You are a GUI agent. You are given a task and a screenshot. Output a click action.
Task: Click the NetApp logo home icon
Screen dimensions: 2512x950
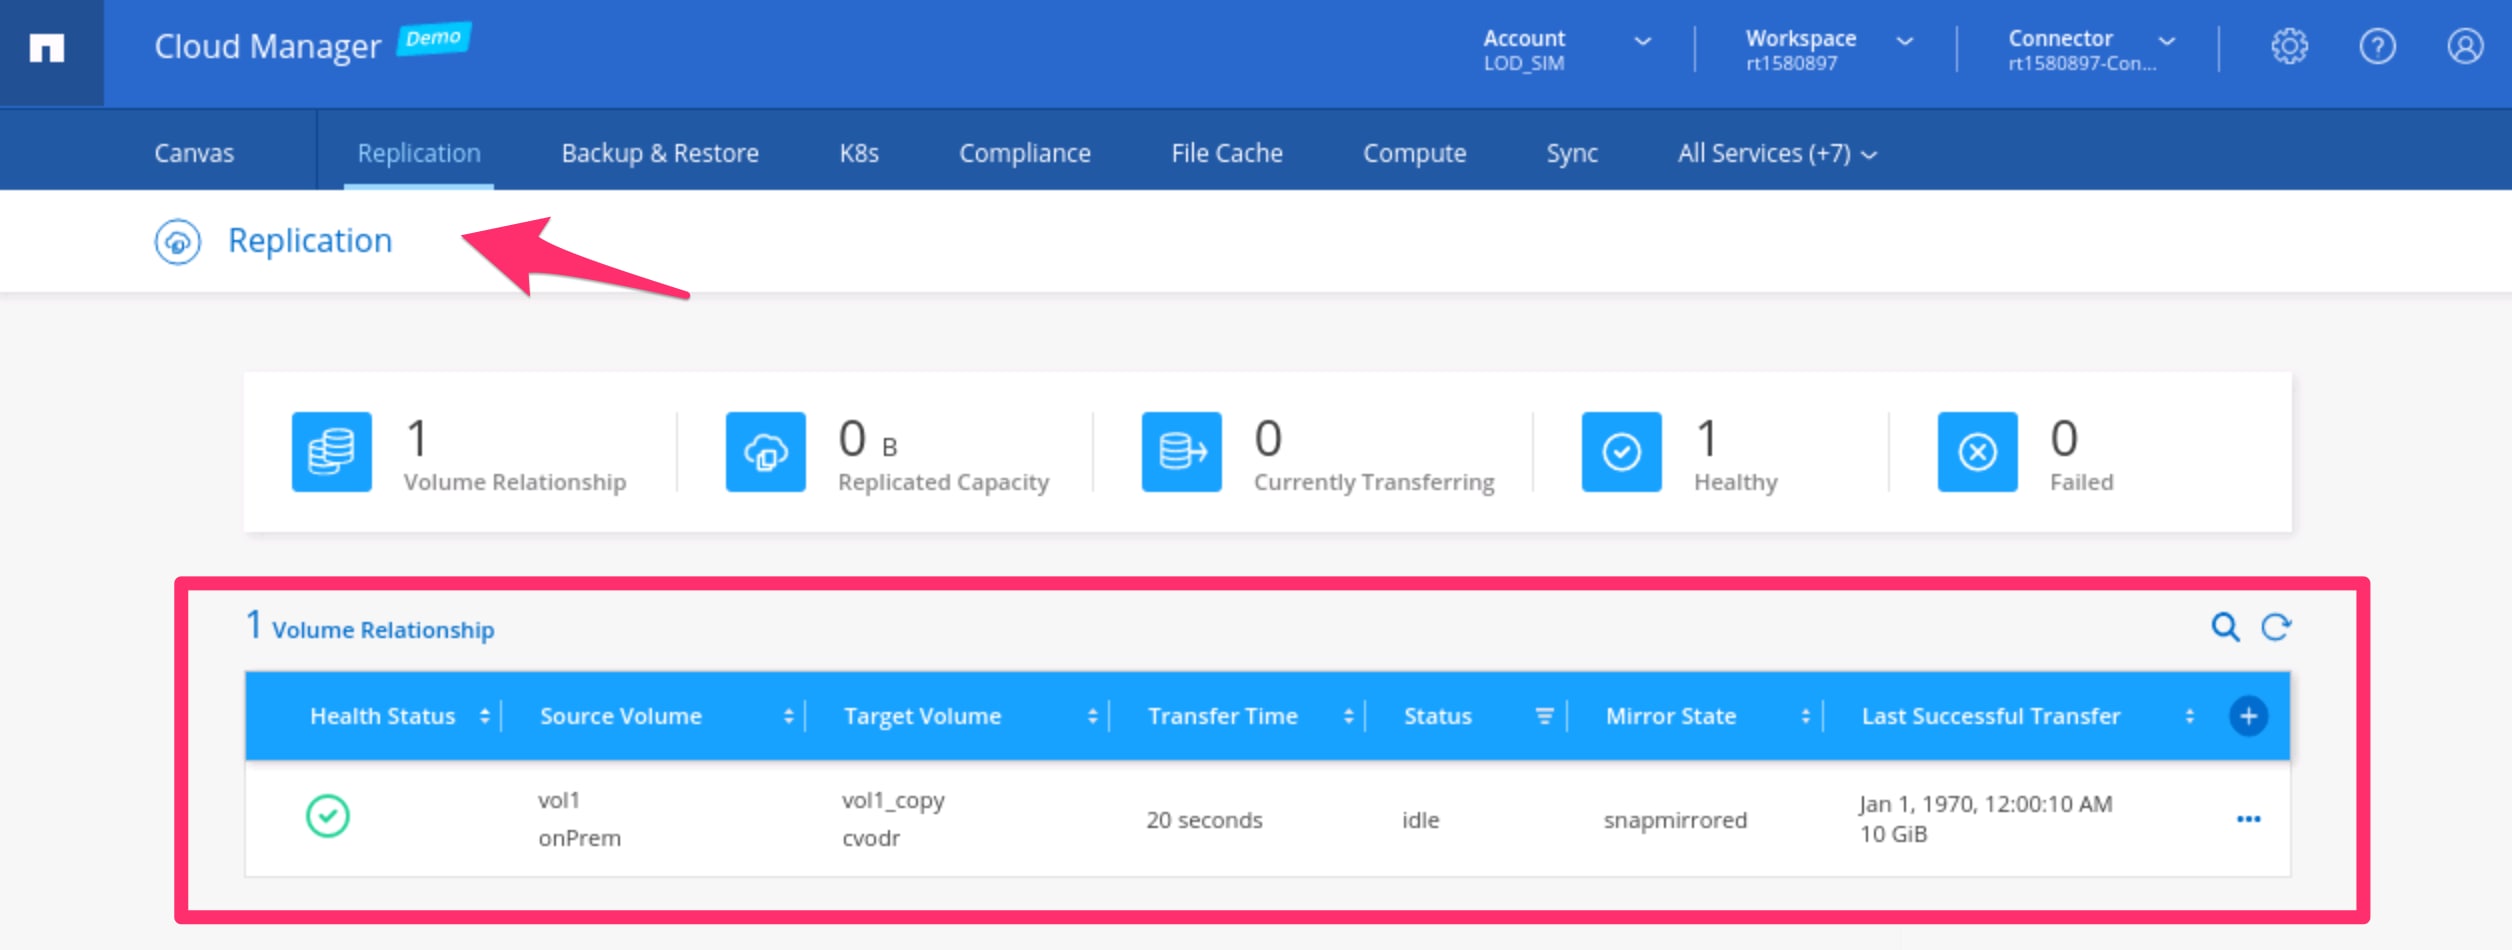47,48
